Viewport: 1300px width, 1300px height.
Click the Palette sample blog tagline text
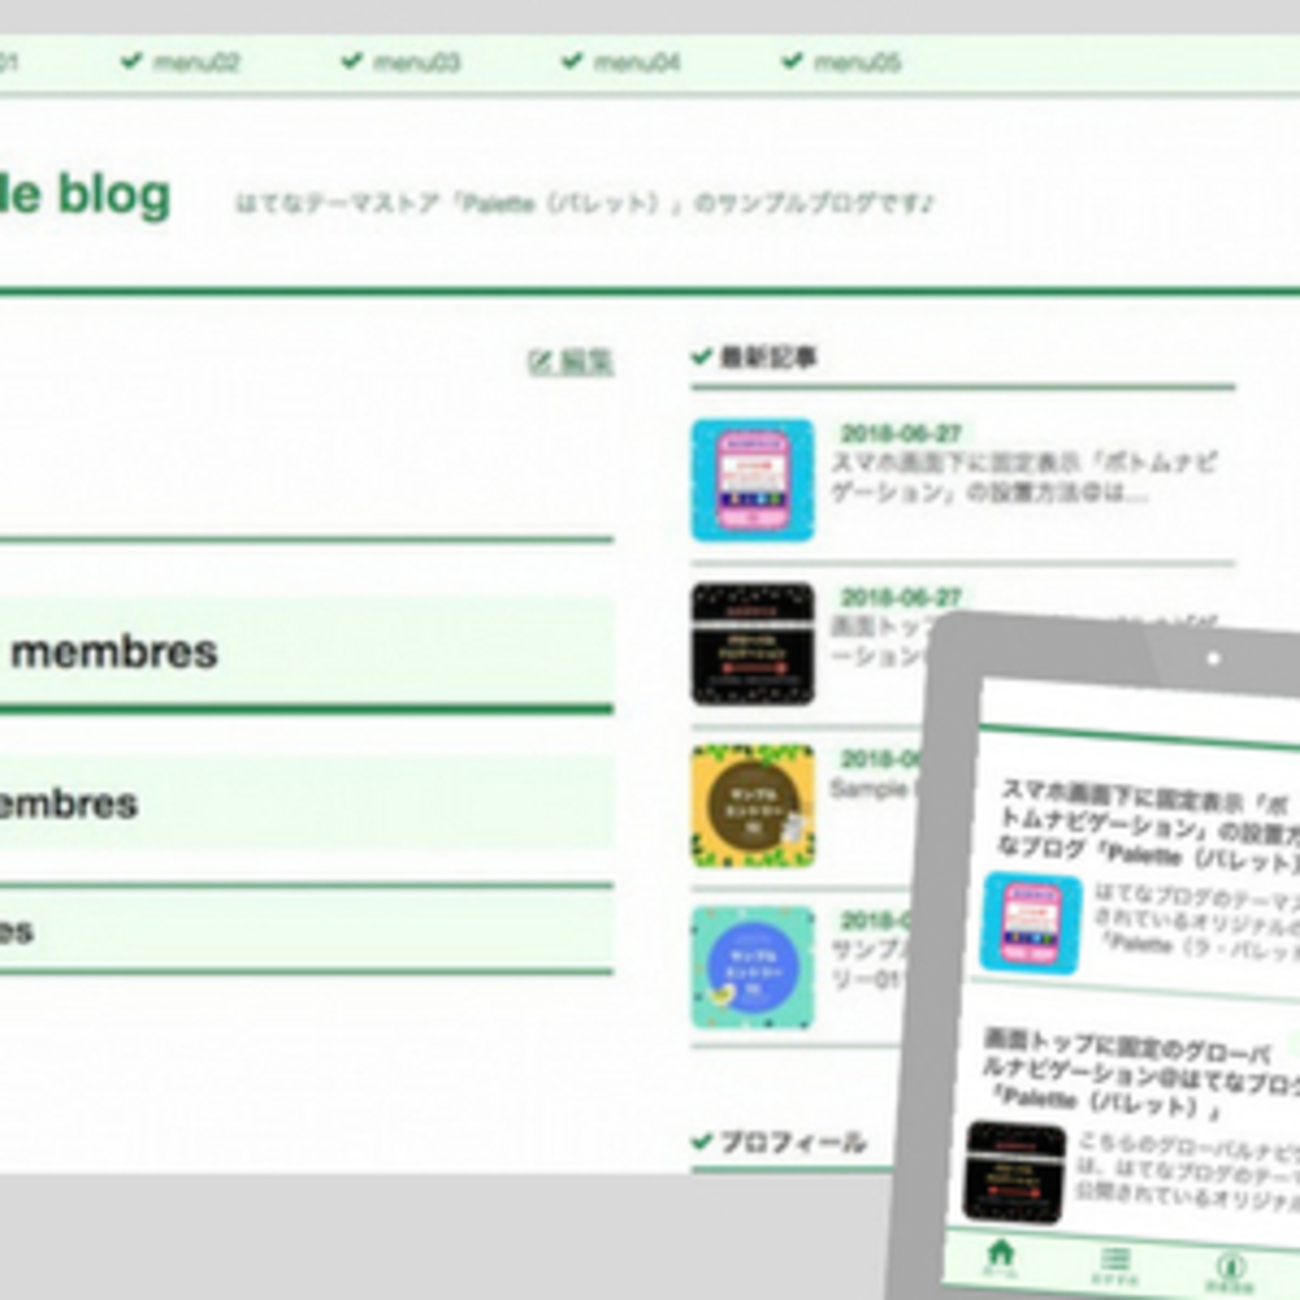click(x=584, y=204)
